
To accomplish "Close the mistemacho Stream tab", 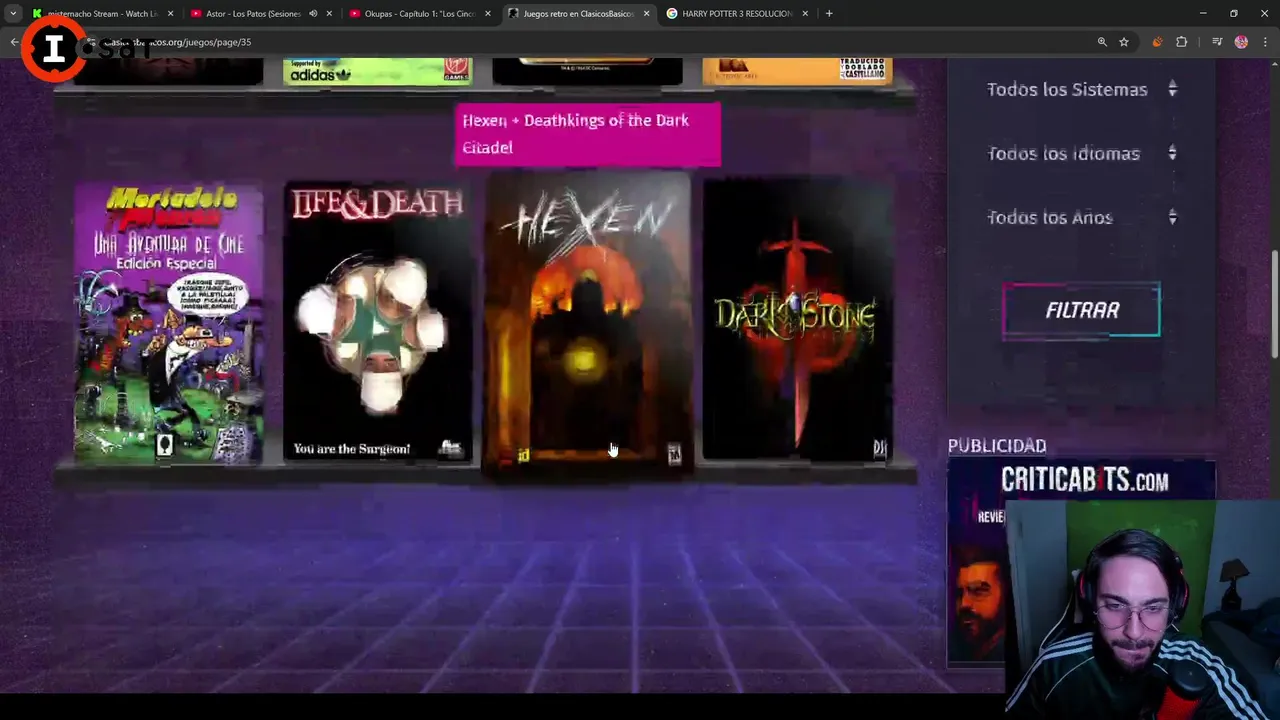I will coord(171,14).
